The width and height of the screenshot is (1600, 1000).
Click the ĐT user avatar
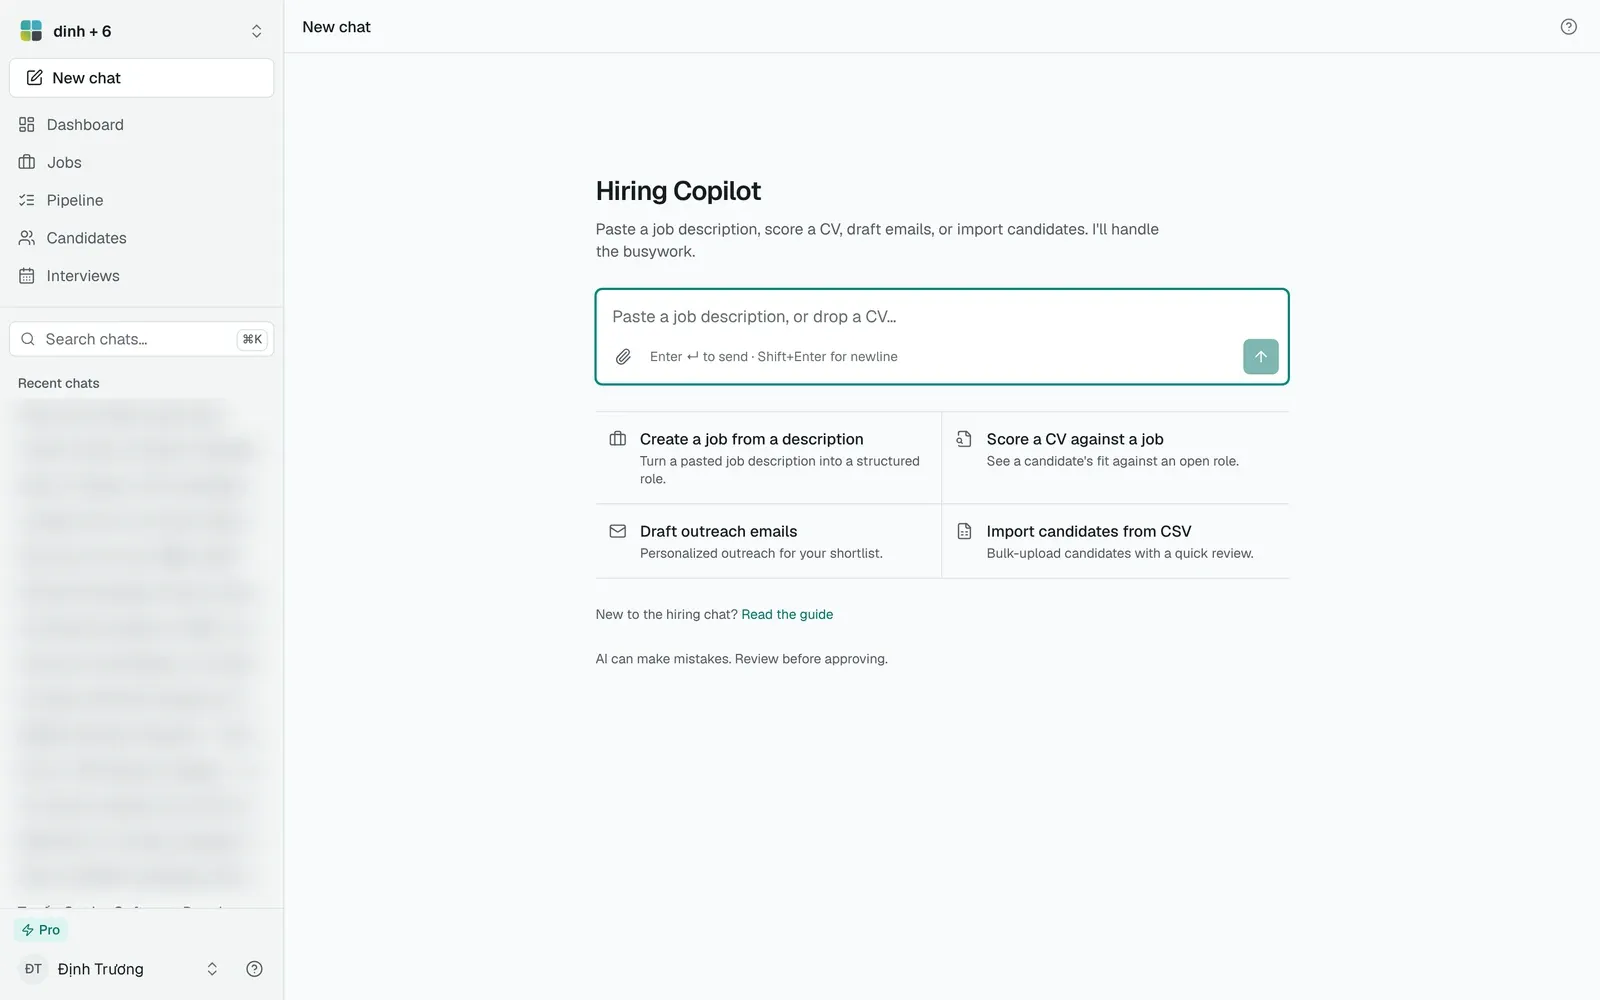(33, 969)
